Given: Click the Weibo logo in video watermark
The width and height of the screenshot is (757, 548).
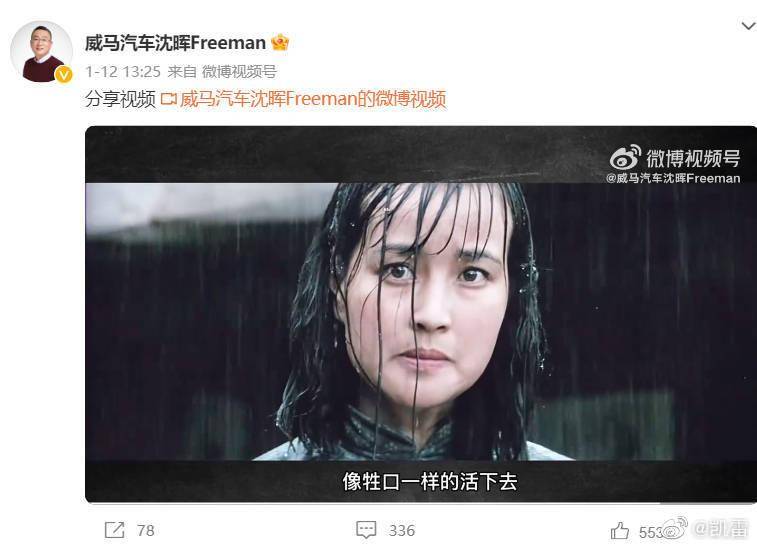Looking at the screenshot, I should [x=625, y=157].
